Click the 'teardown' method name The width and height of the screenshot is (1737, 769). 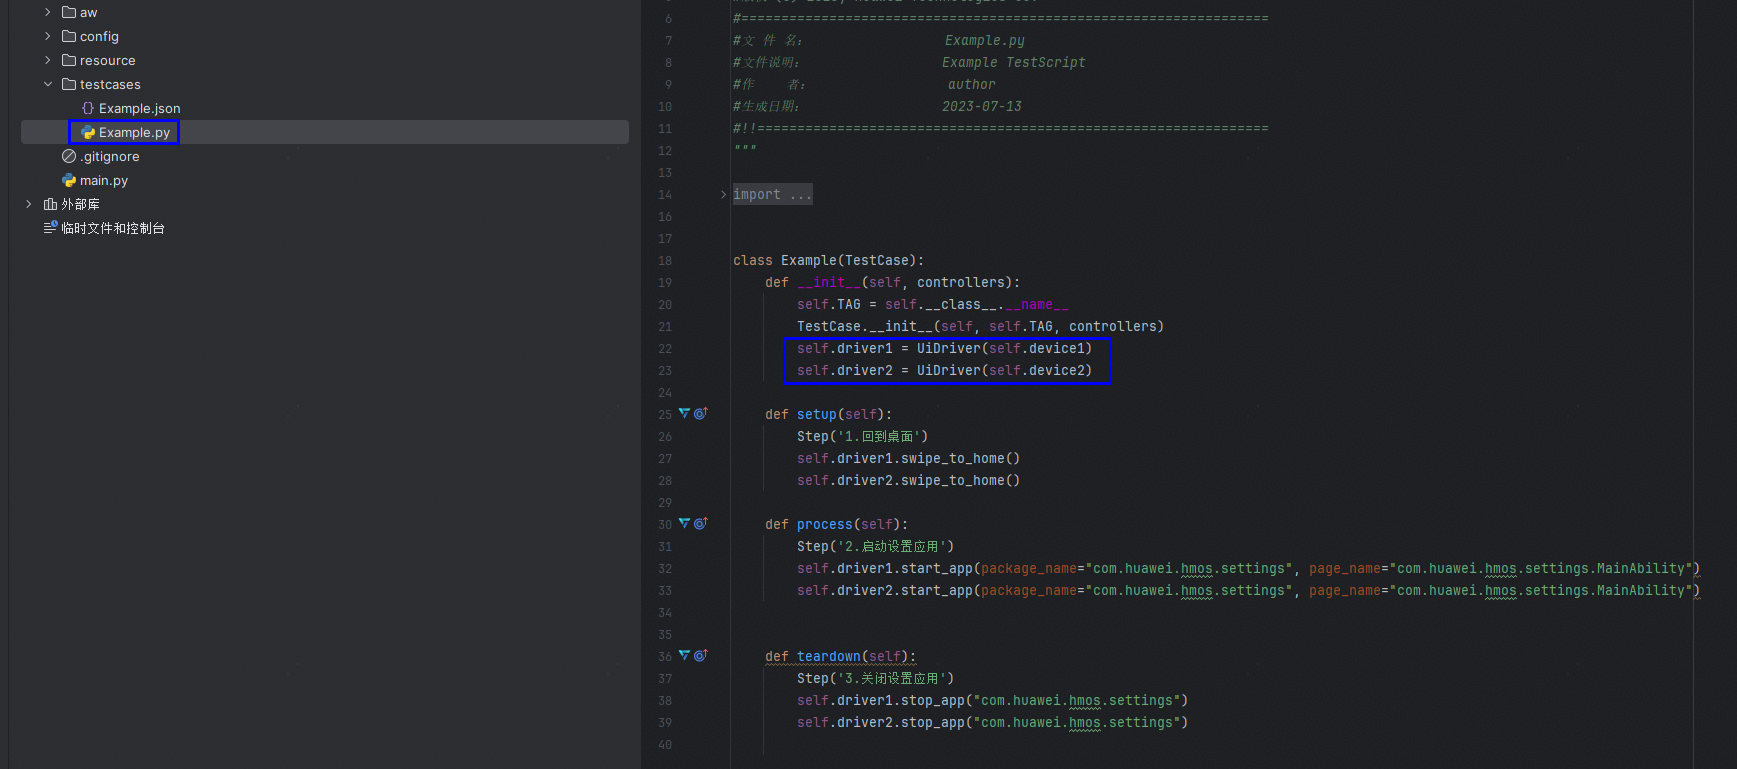tap(829, 656)
